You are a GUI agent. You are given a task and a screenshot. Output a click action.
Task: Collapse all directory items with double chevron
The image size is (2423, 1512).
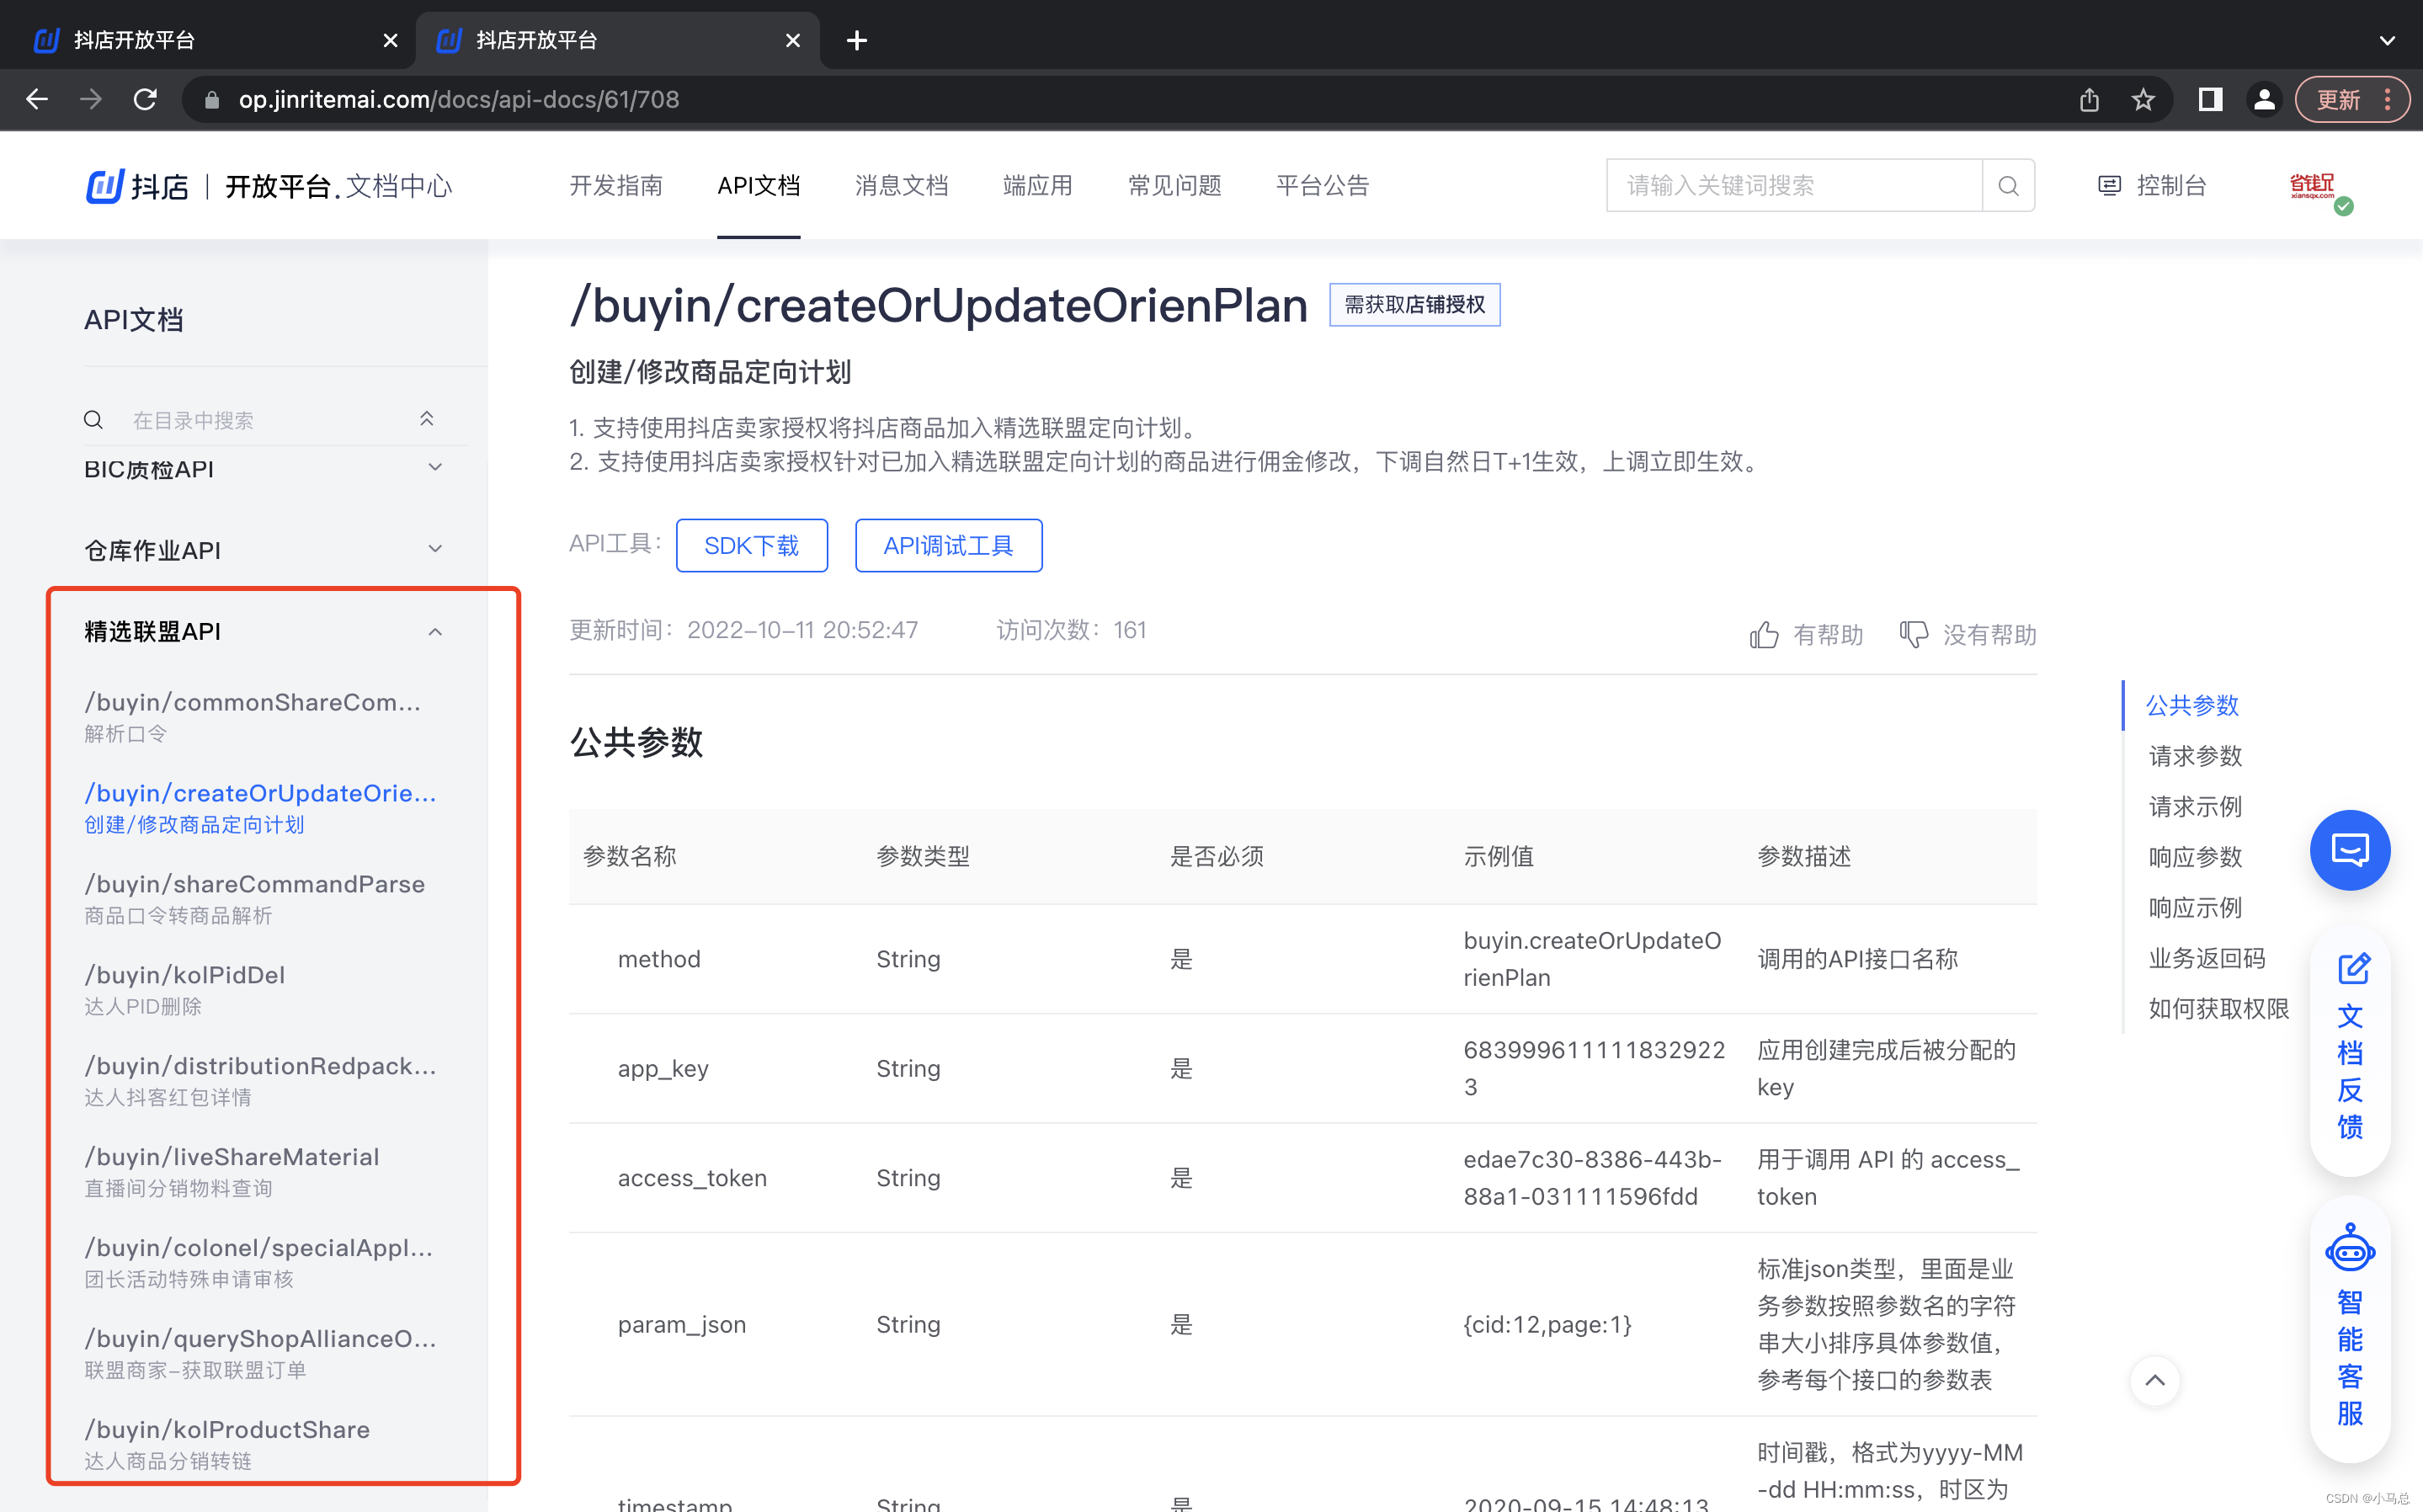click(427, 419)
